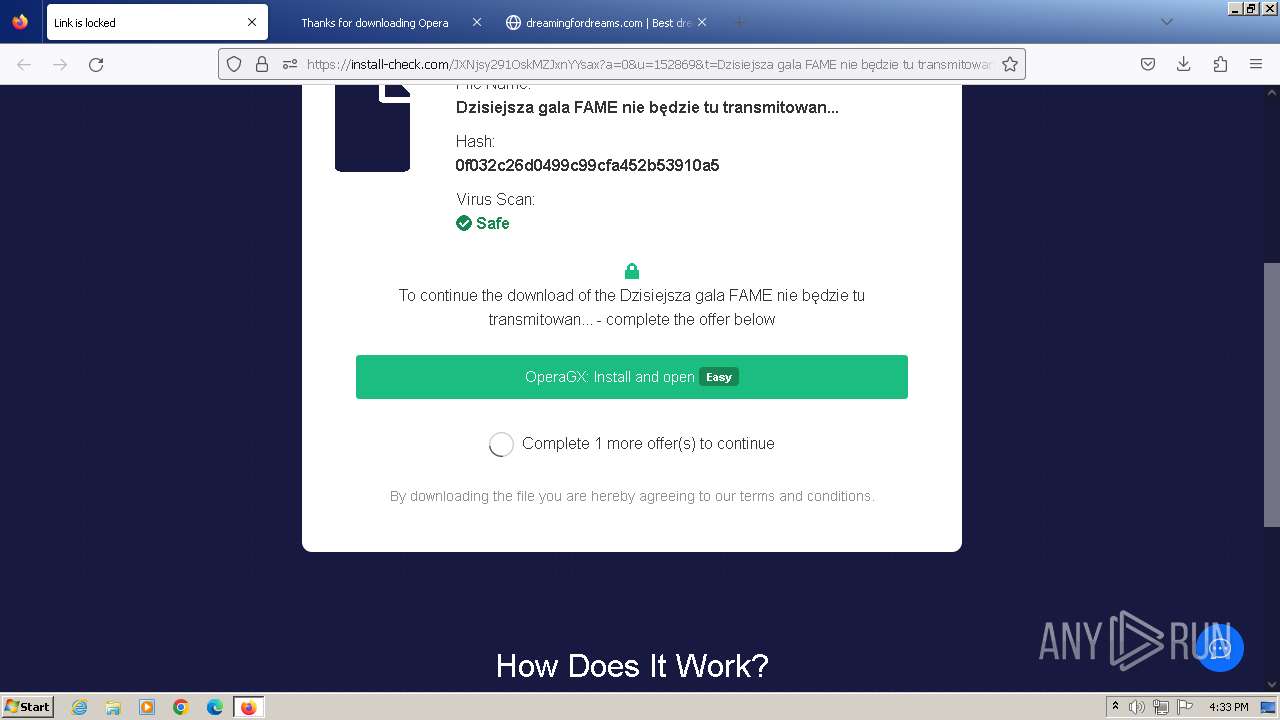Click the loading spinner circle
Image resolution: width=1280 pixels, height=720 pixels.
(501, 444)
